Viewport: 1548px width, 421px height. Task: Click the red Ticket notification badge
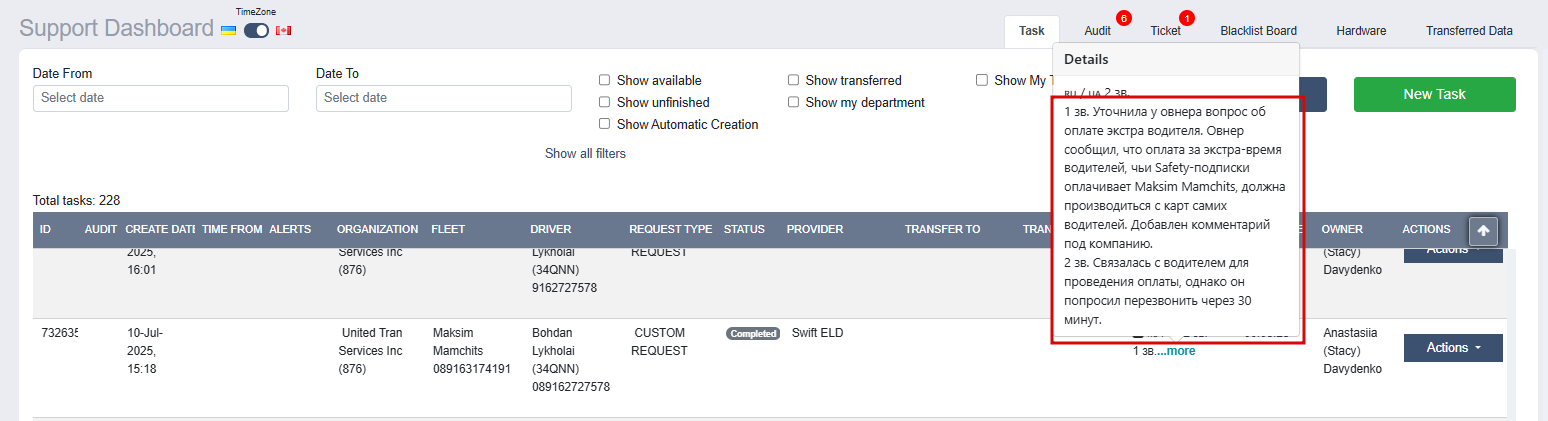1187,18
